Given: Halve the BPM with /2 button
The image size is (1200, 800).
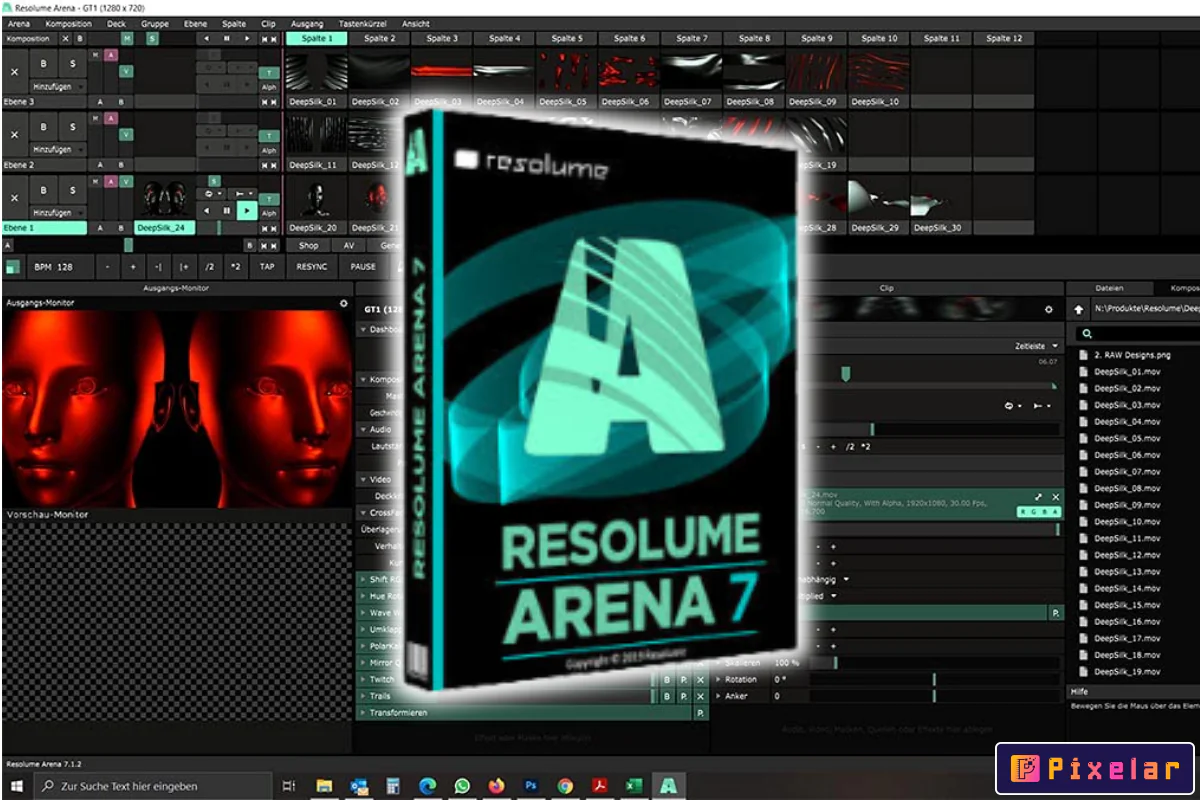Looking at the screenshot, I should pos(210,267).
